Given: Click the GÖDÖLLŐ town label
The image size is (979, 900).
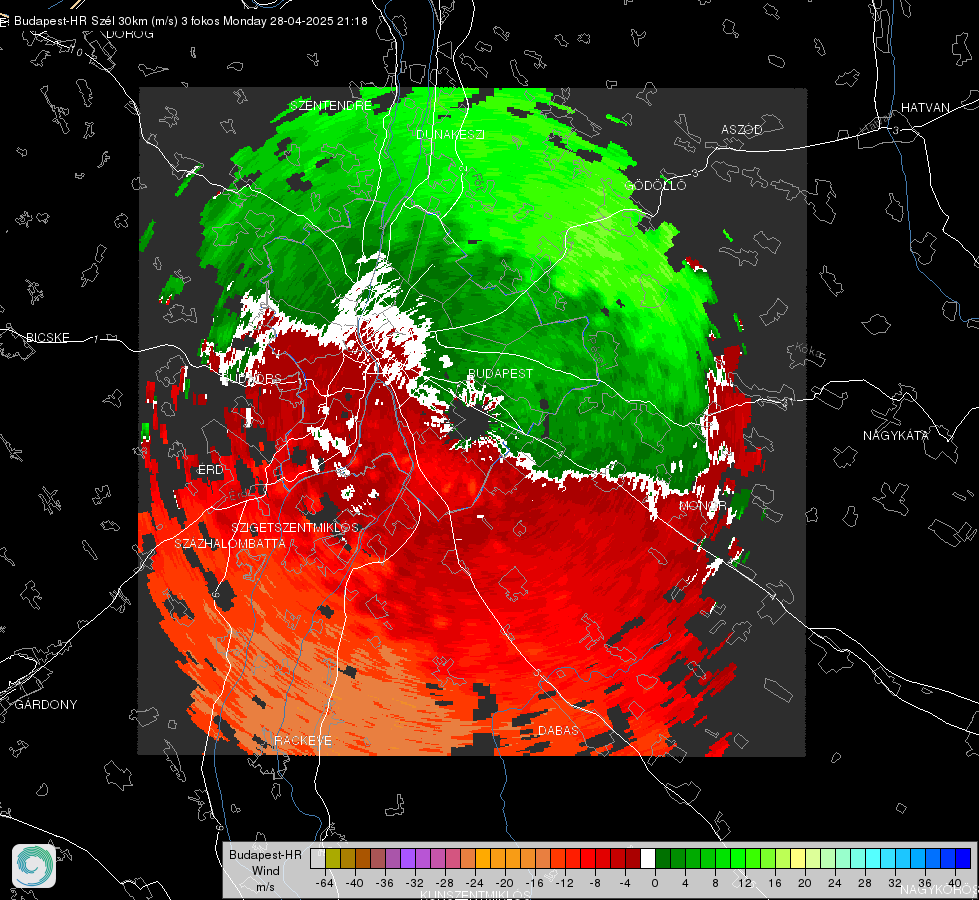Looking at the screenshot, I should [655, 185].
